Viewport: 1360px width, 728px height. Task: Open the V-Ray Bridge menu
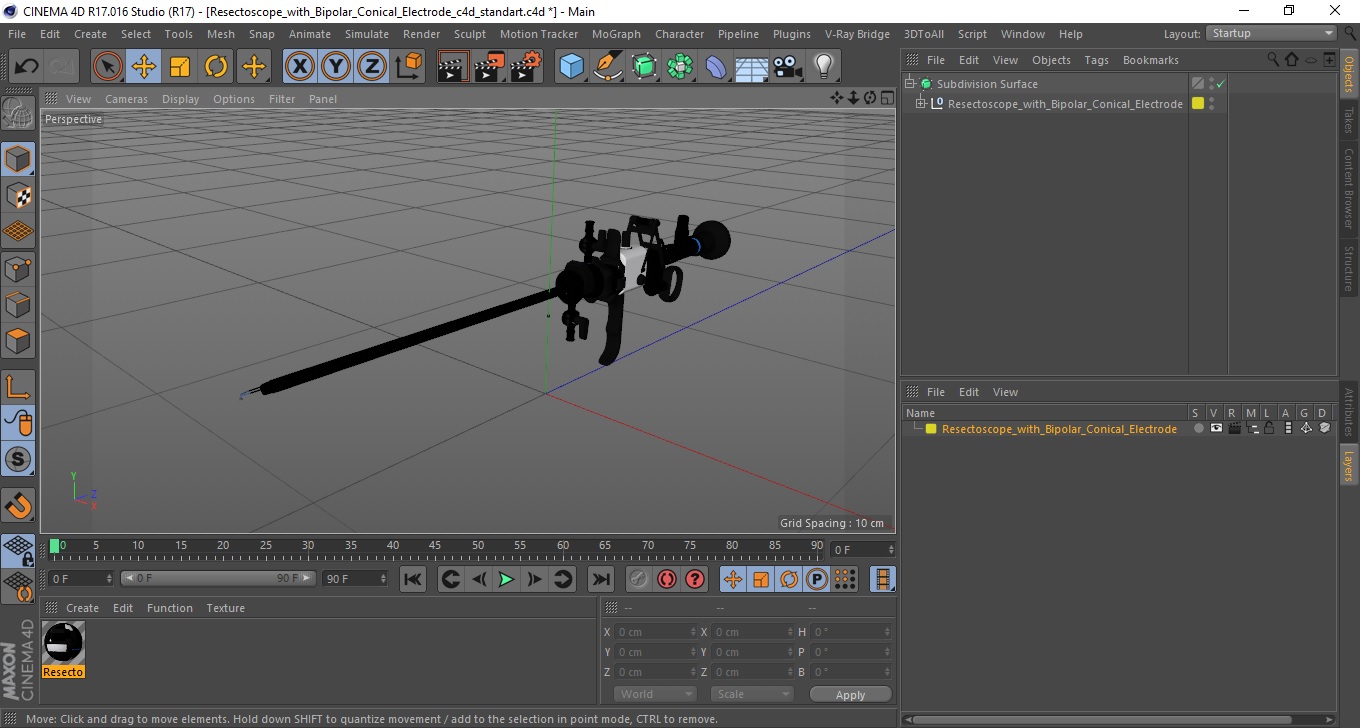coord(857,34)
